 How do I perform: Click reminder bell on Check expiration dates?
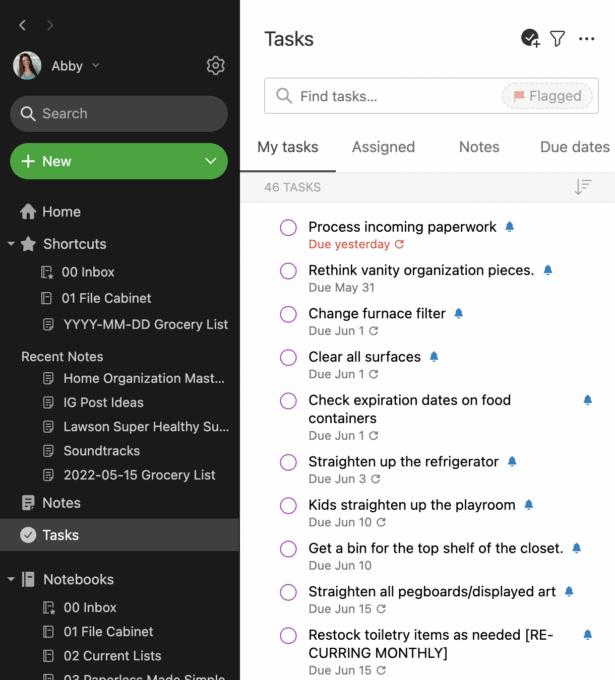(x=588, y=400)
